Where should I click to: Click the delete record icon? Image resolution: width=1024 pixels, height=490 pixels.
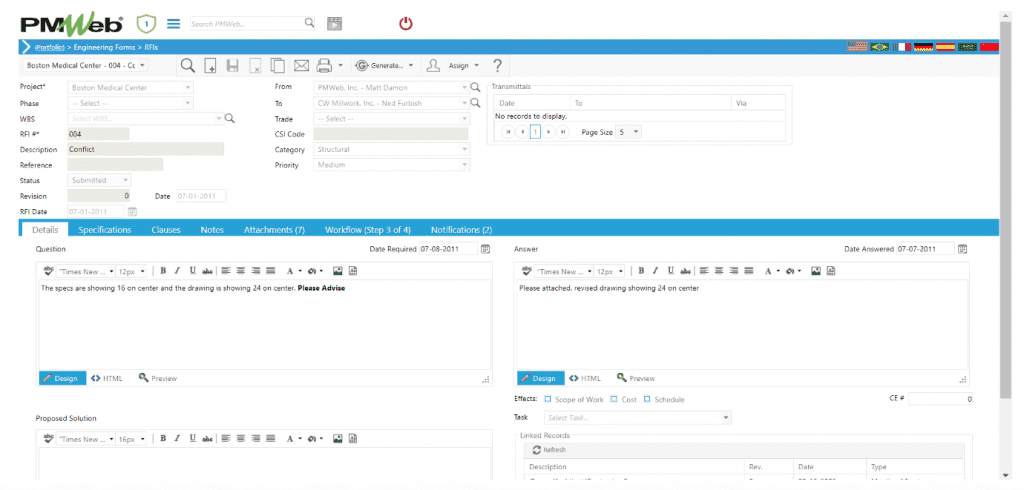coord(256,66)
